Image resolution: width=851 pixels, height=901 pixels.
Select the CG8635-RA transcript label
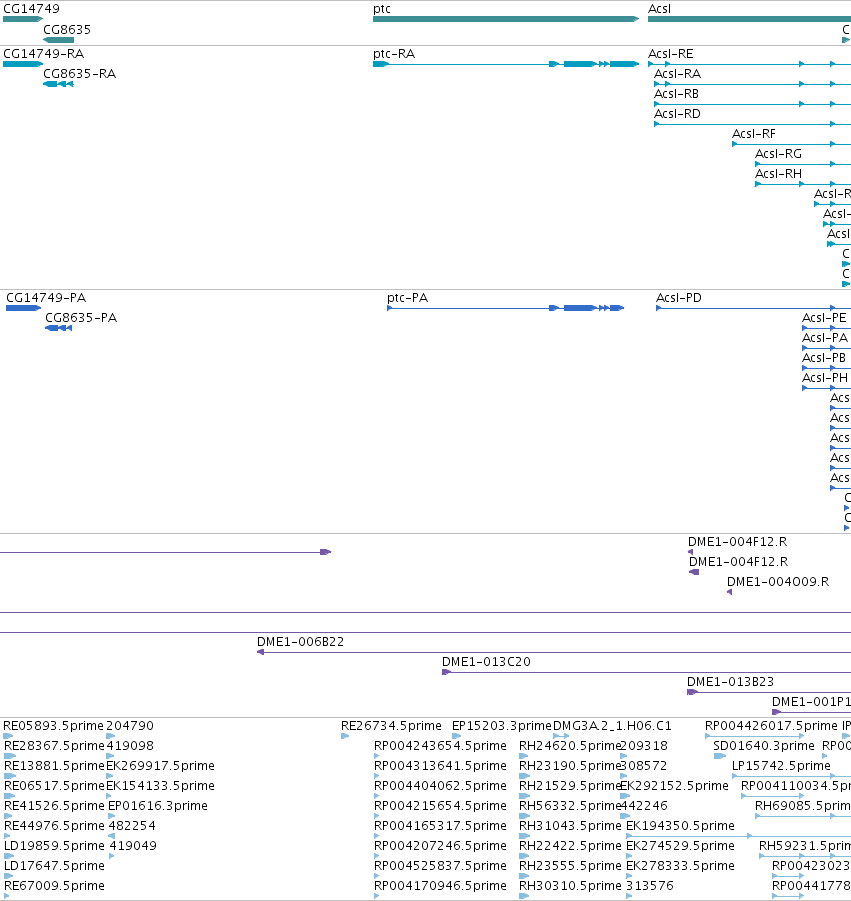[x=79, y=74]
